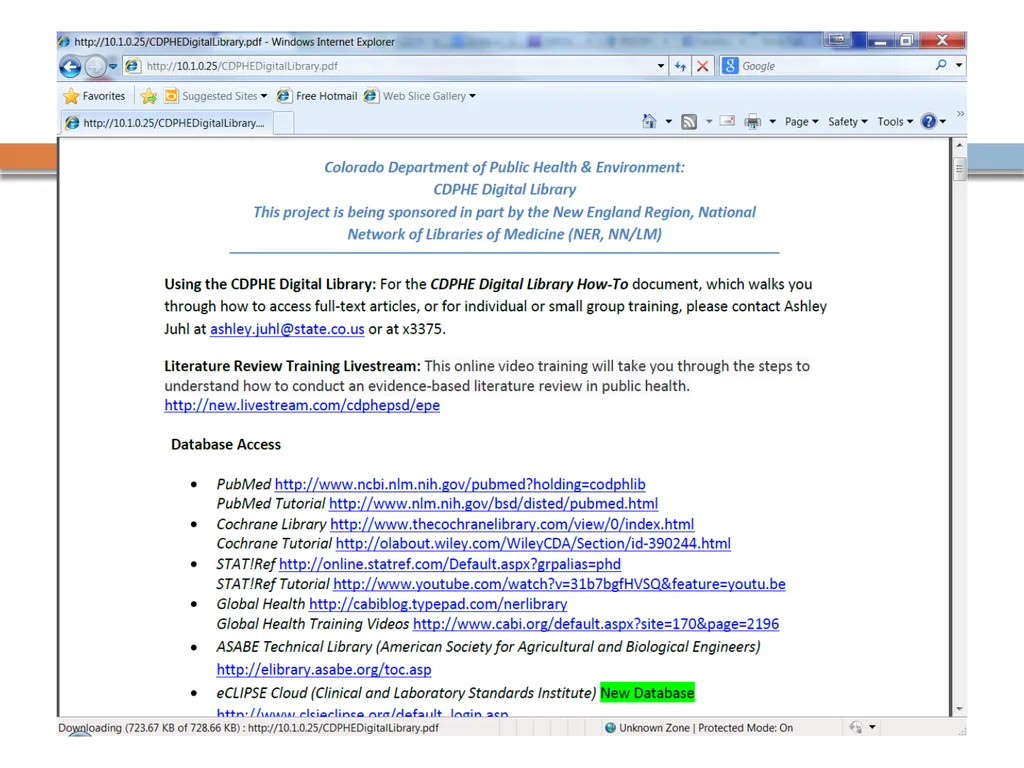Image resolution: width=1024 pixels, height=768 pixels.
Task: Expand the address bar history dropdown
Action: pyautogui.click(x=660, y=66)
